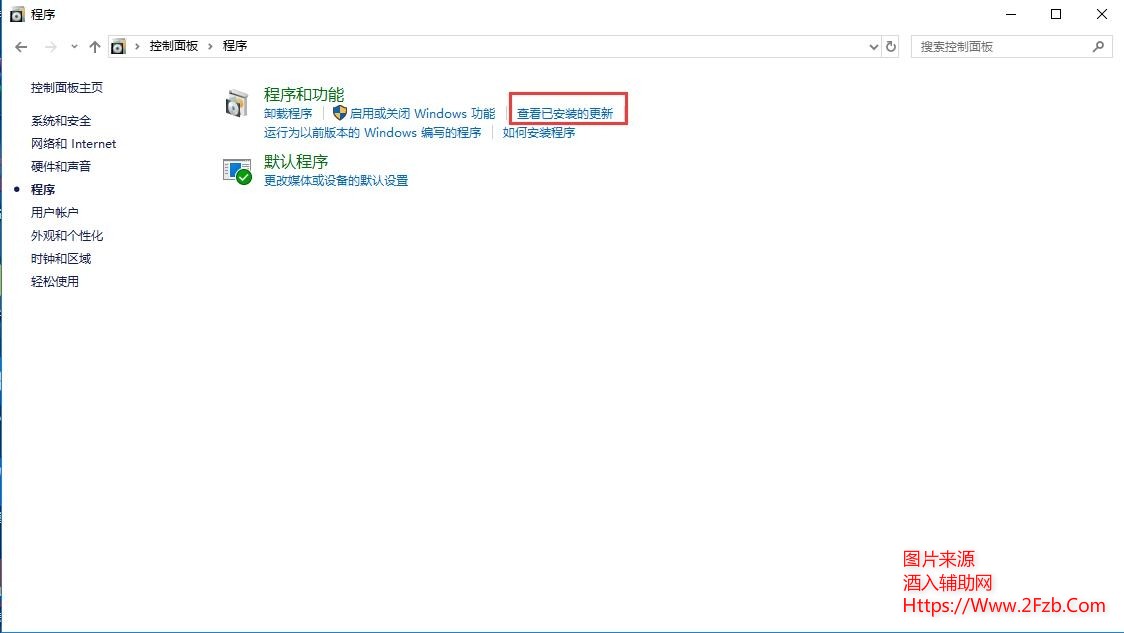Go up one level with up arrow
The width and height of the screenshot is (1124, 633).
click(95, 47)
